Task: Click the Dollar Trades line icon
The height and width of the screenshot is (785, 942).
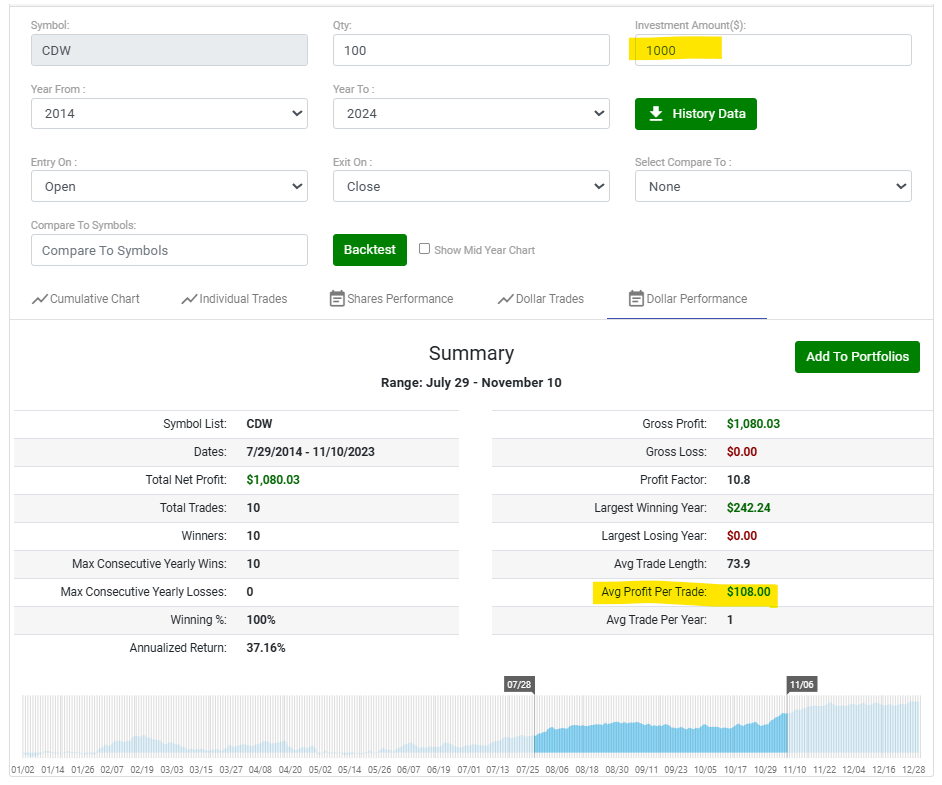Action: (x=506, y=299)
